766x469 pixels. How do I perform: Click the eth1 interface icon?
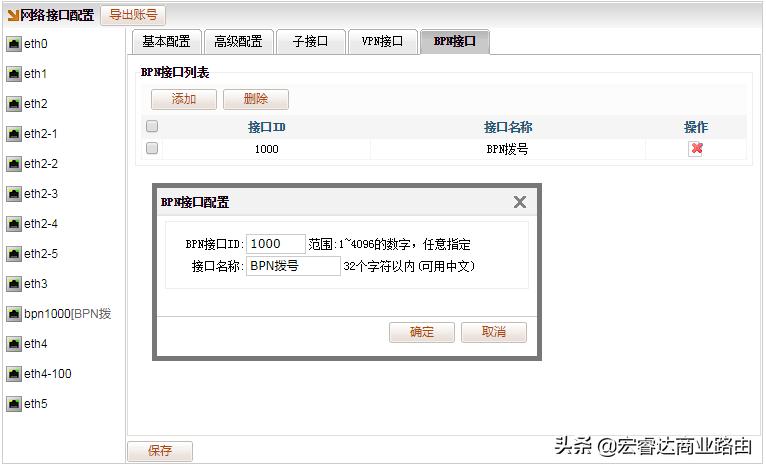point(14,74)
